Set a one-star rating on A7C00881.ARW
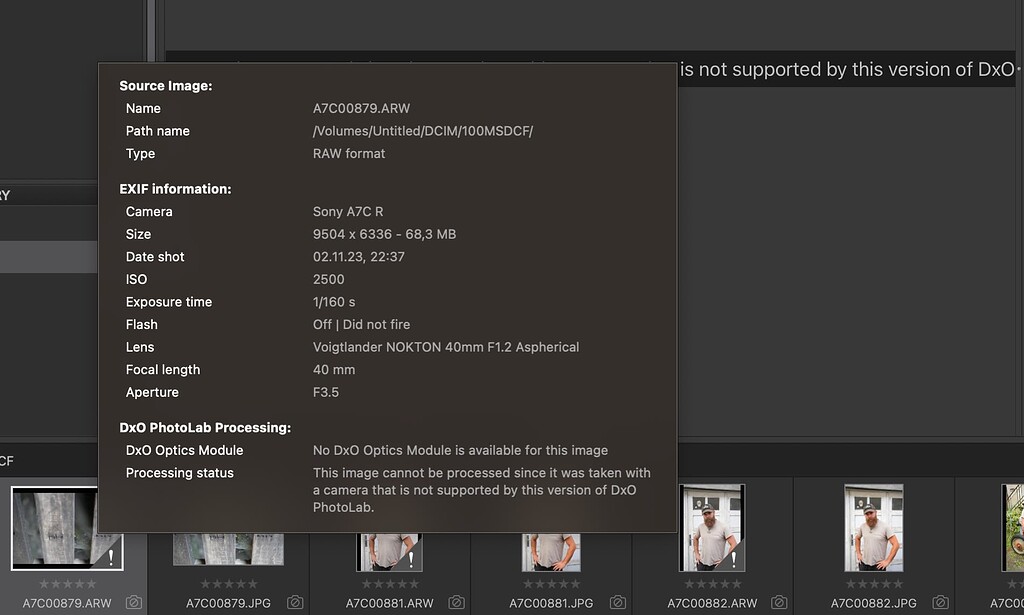1024x615 pixels. [366, 584]
